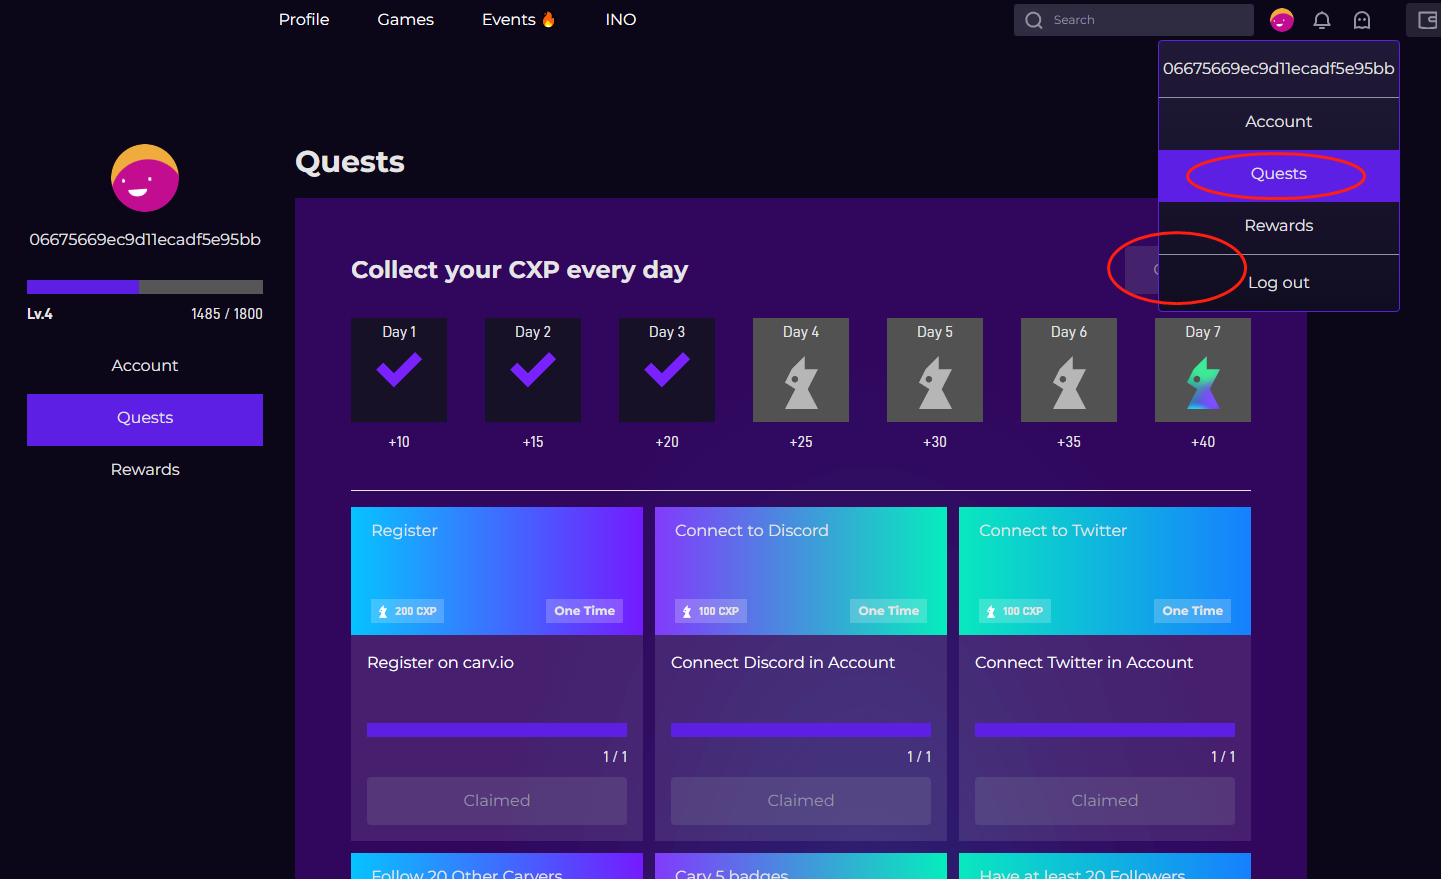Log out from the user dropdown
The height and width of the screenshot is (879, 1441).
click(x=1278, y=283)
